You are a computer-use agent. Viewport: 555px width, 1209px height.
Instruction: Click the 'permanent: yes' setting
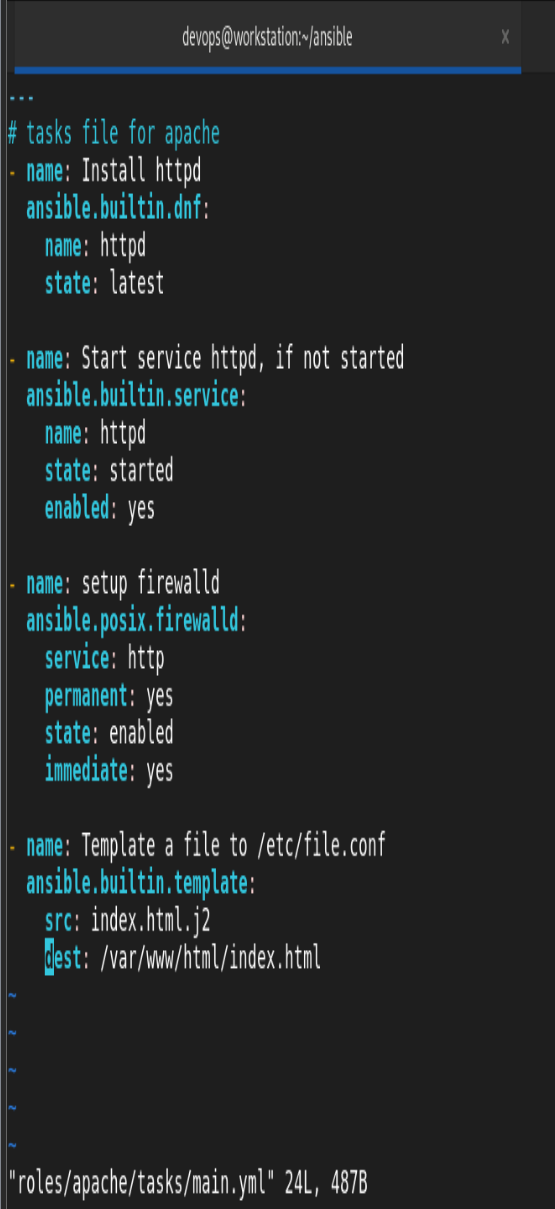109,696
